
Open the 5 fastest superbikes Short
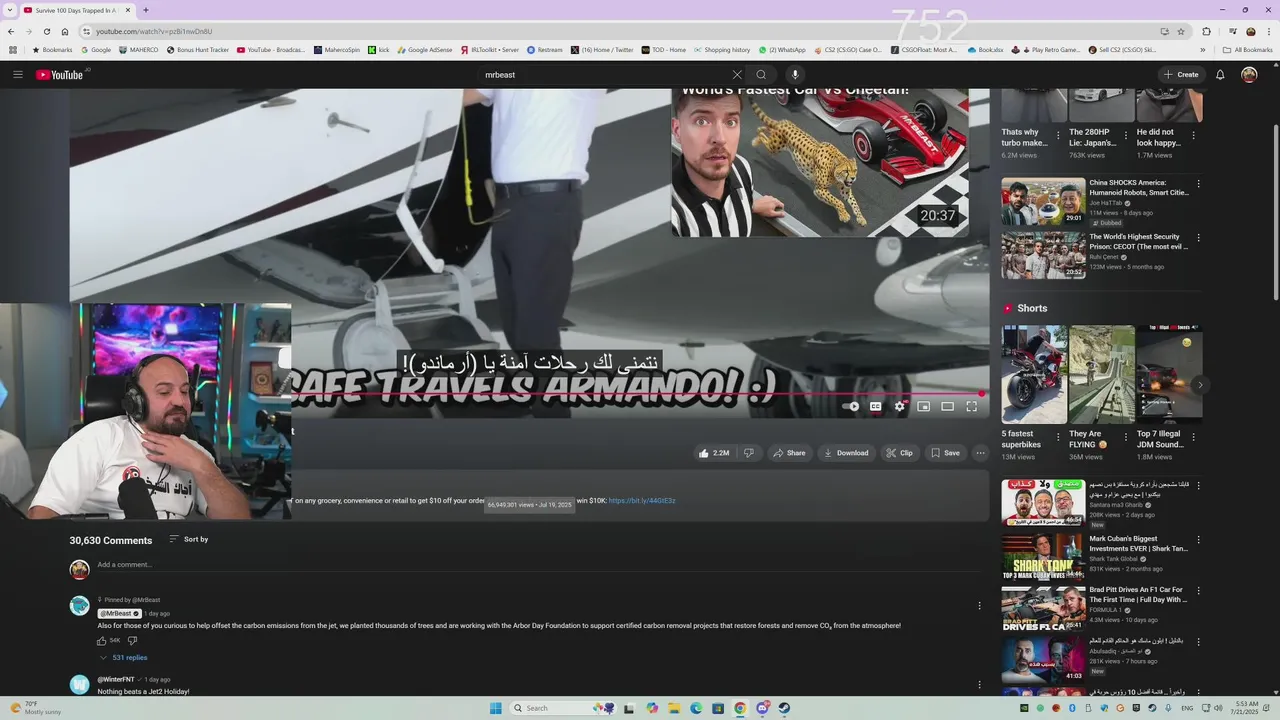(1035, 374)
